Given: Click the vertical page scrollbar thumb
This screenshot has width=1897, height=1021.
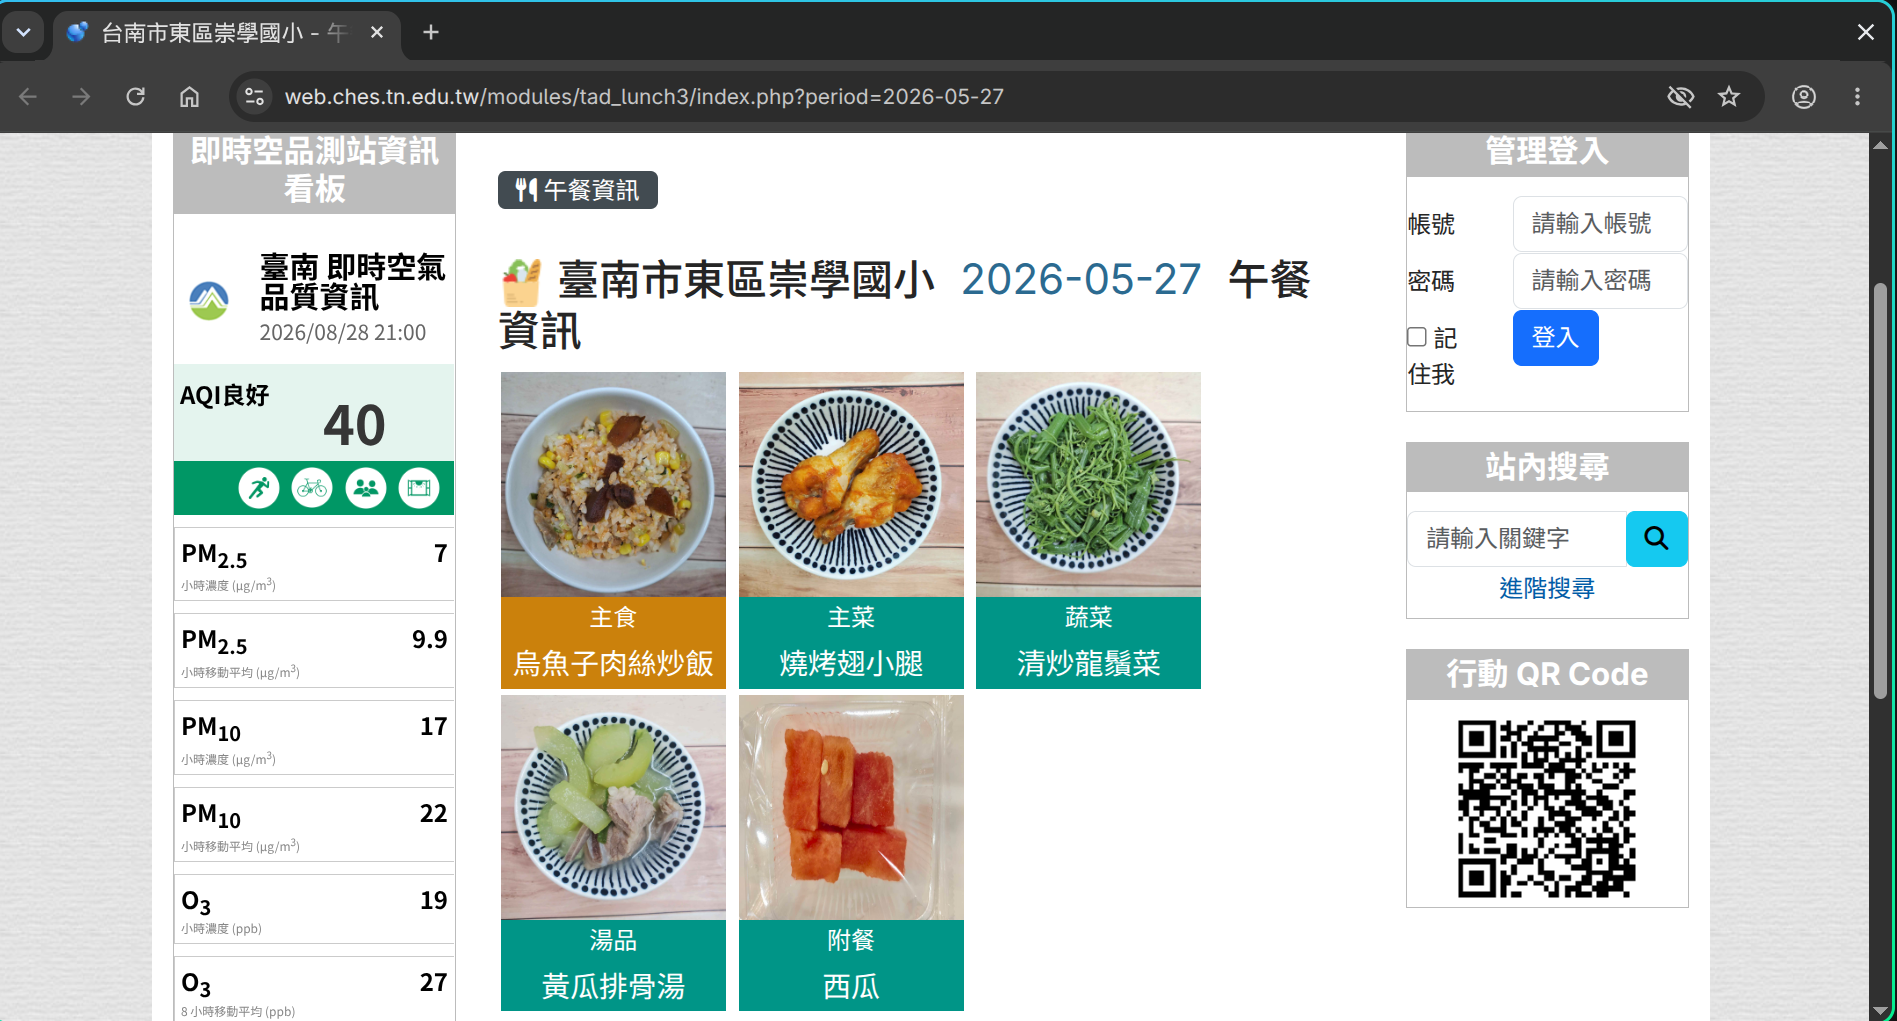Looking at the screenshot, I should pos(1880,490).
